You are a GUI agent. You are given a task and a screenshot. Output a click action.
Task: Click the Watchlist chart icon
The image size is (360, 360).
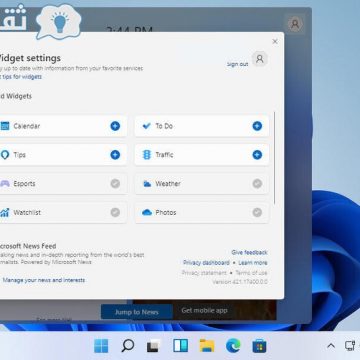point(4,212)
